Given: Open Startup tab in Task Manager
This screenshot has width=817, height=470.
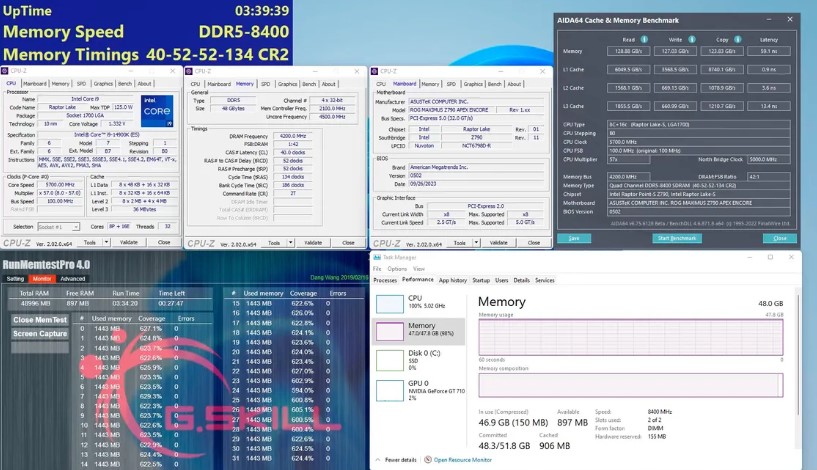Looking at the screenshot, I should point(481,280).
